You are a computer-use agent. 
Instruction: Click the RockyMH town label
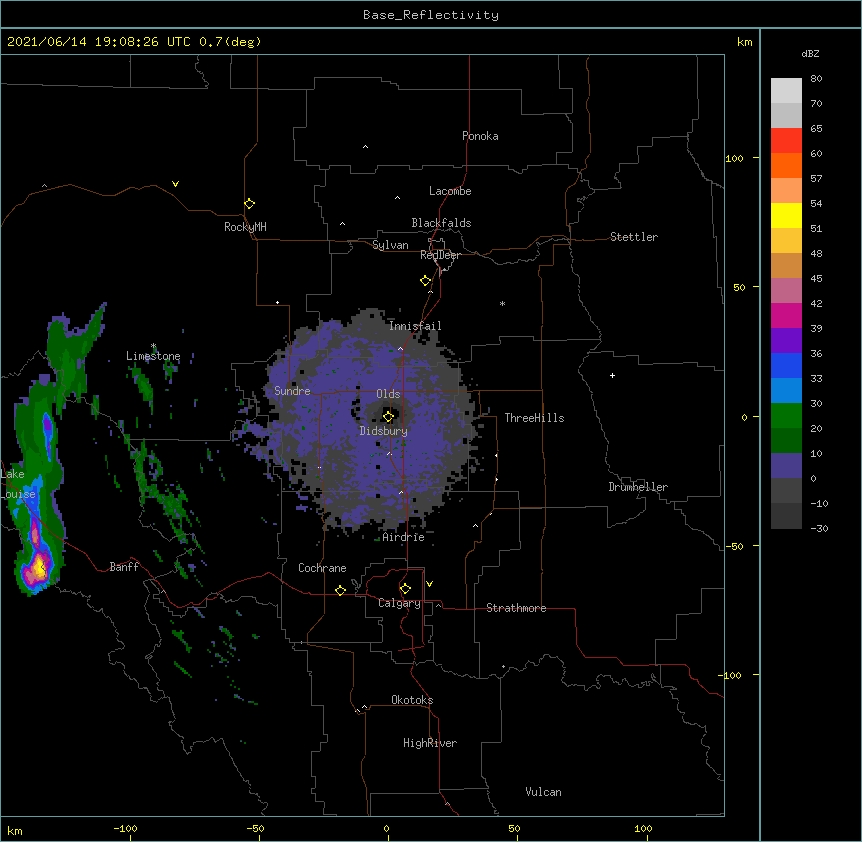click(x=245, y=226)
